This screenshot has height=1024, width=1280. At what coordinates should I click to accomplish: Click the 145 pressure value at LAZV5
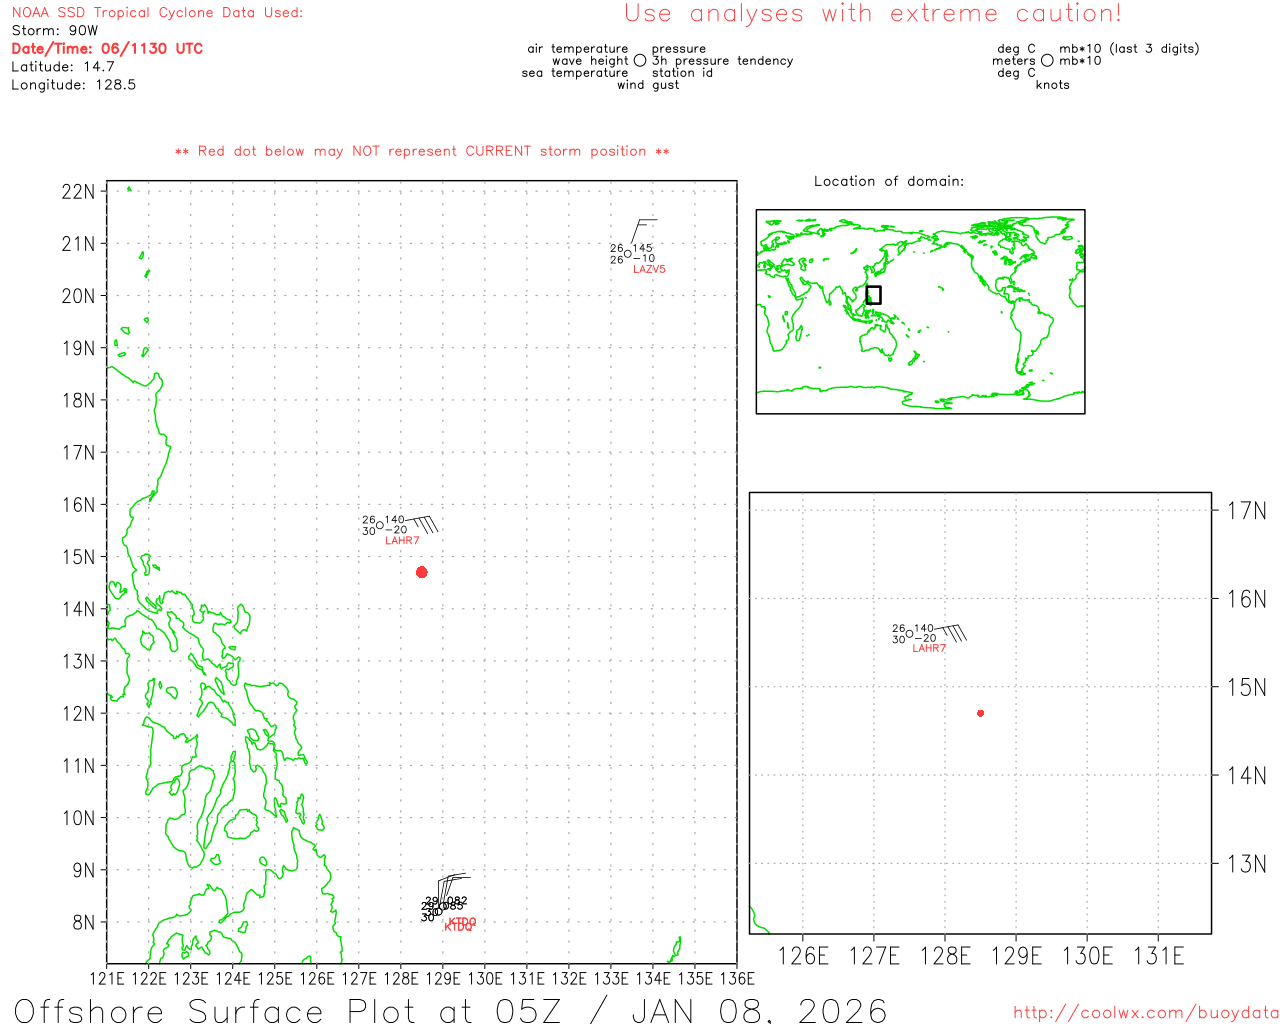pos(642,248)
